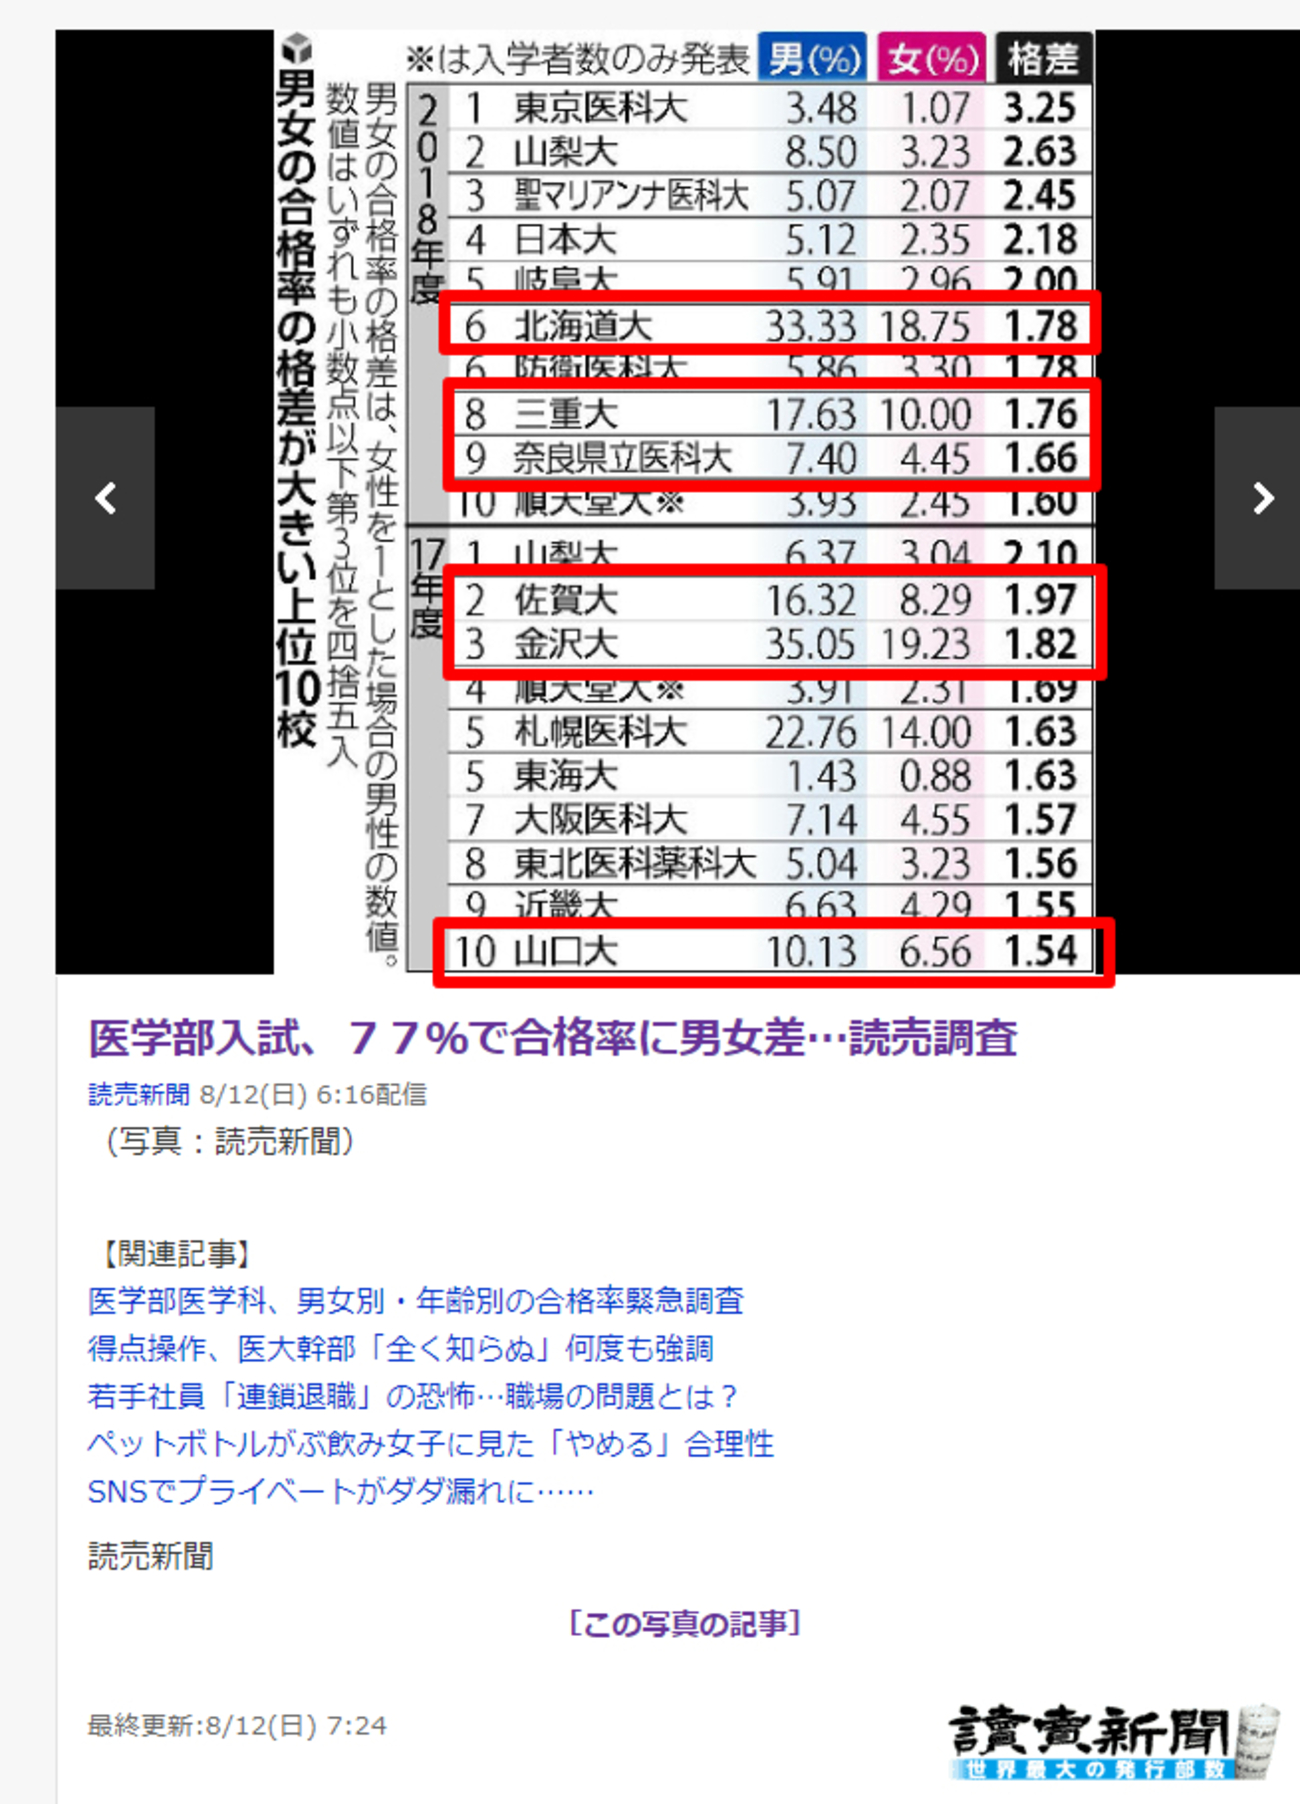Image resolution: width=1300 pixels, height=1804 pixels.
Task: Click the 読売新聞 text below related articles
Action: click(x=151, y=1556)
